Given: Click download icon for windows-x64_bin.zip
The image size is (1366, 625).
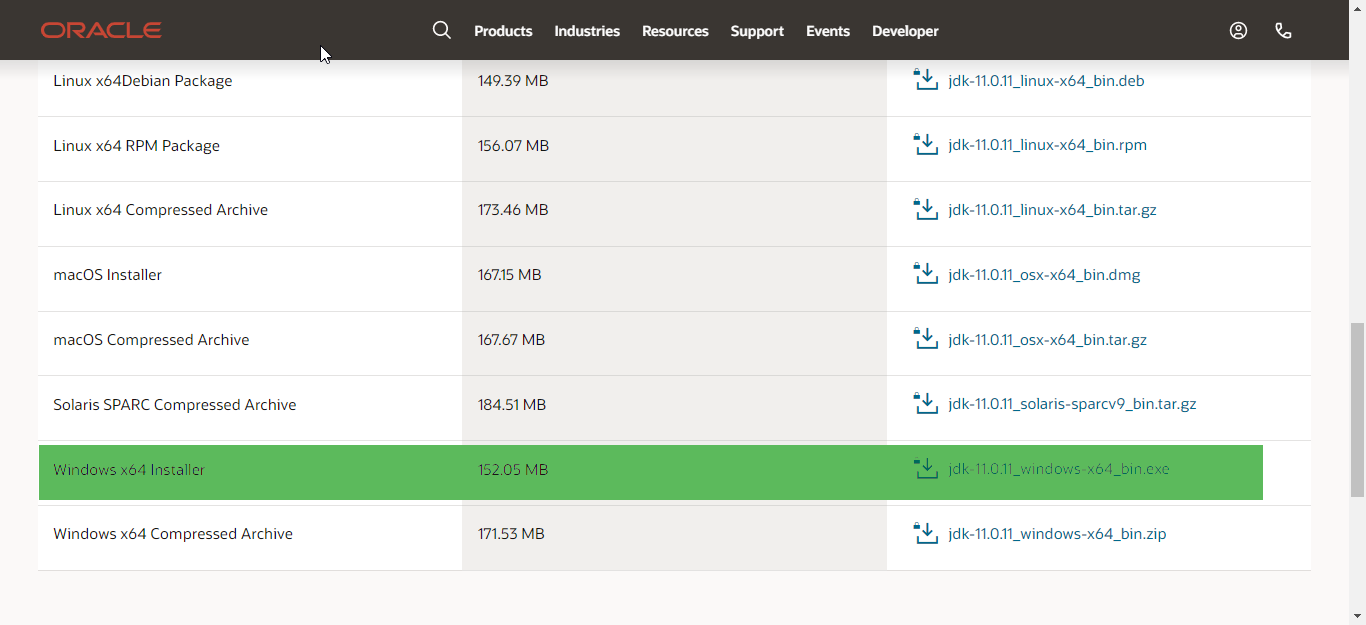Looking at the screenshot, I should point(926,533).
